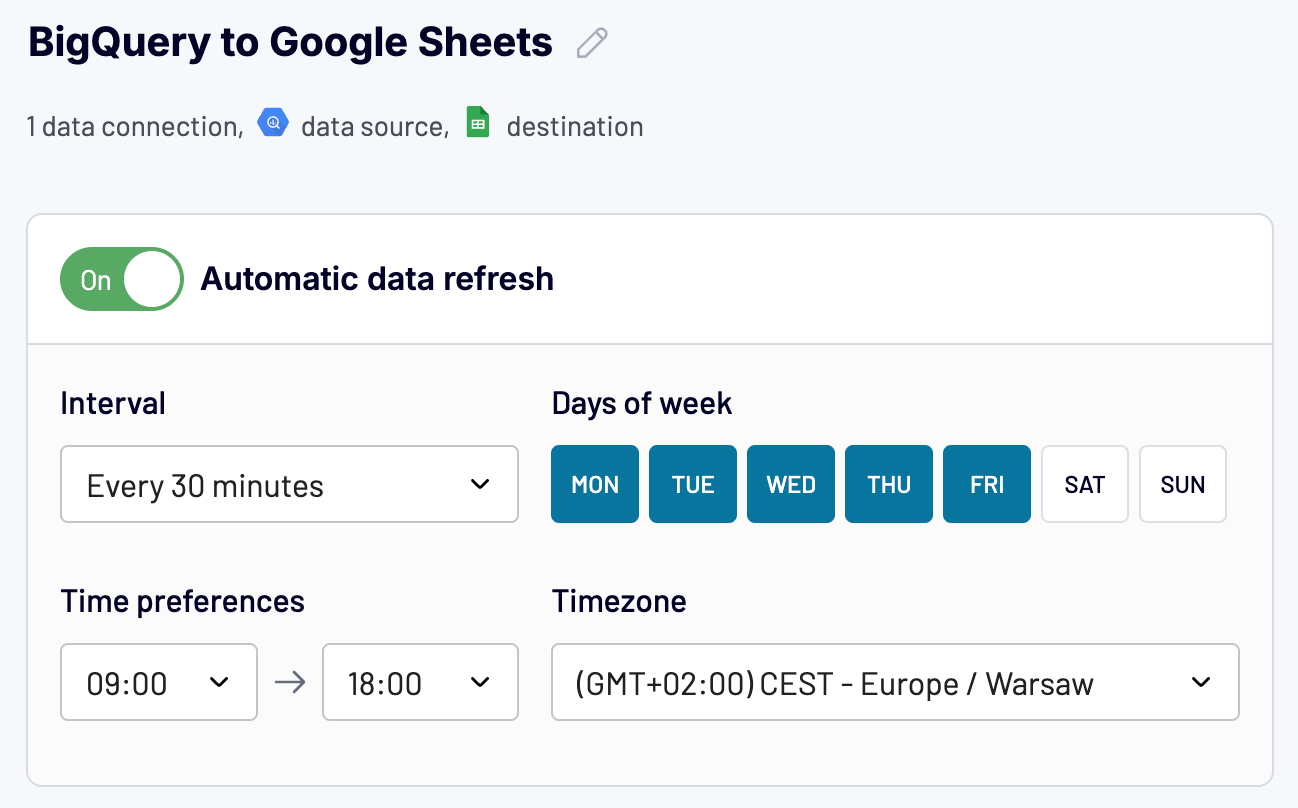Click the Google Sheets destination icon
The width and height of the screenshot is (1298, 808).
(477, 122)
